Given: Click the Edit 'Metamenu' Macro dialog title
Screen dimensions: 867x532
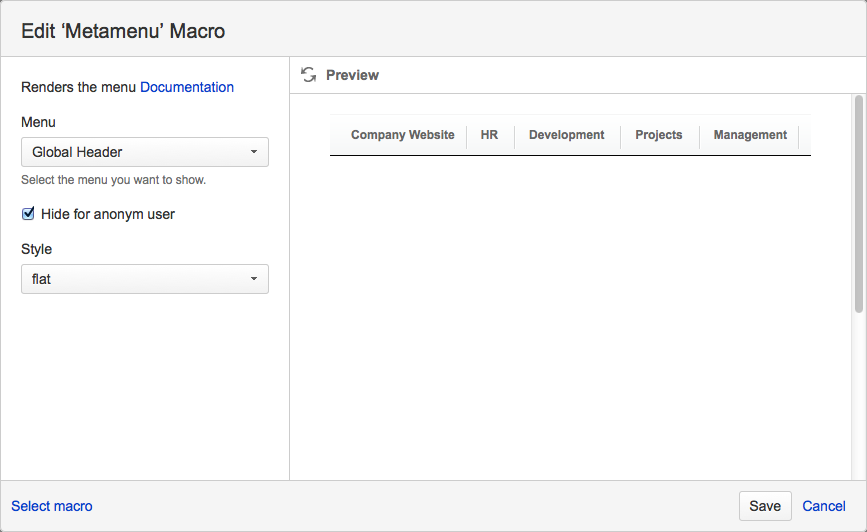Looking at the screenshot, I should click(x=123, y=31).
